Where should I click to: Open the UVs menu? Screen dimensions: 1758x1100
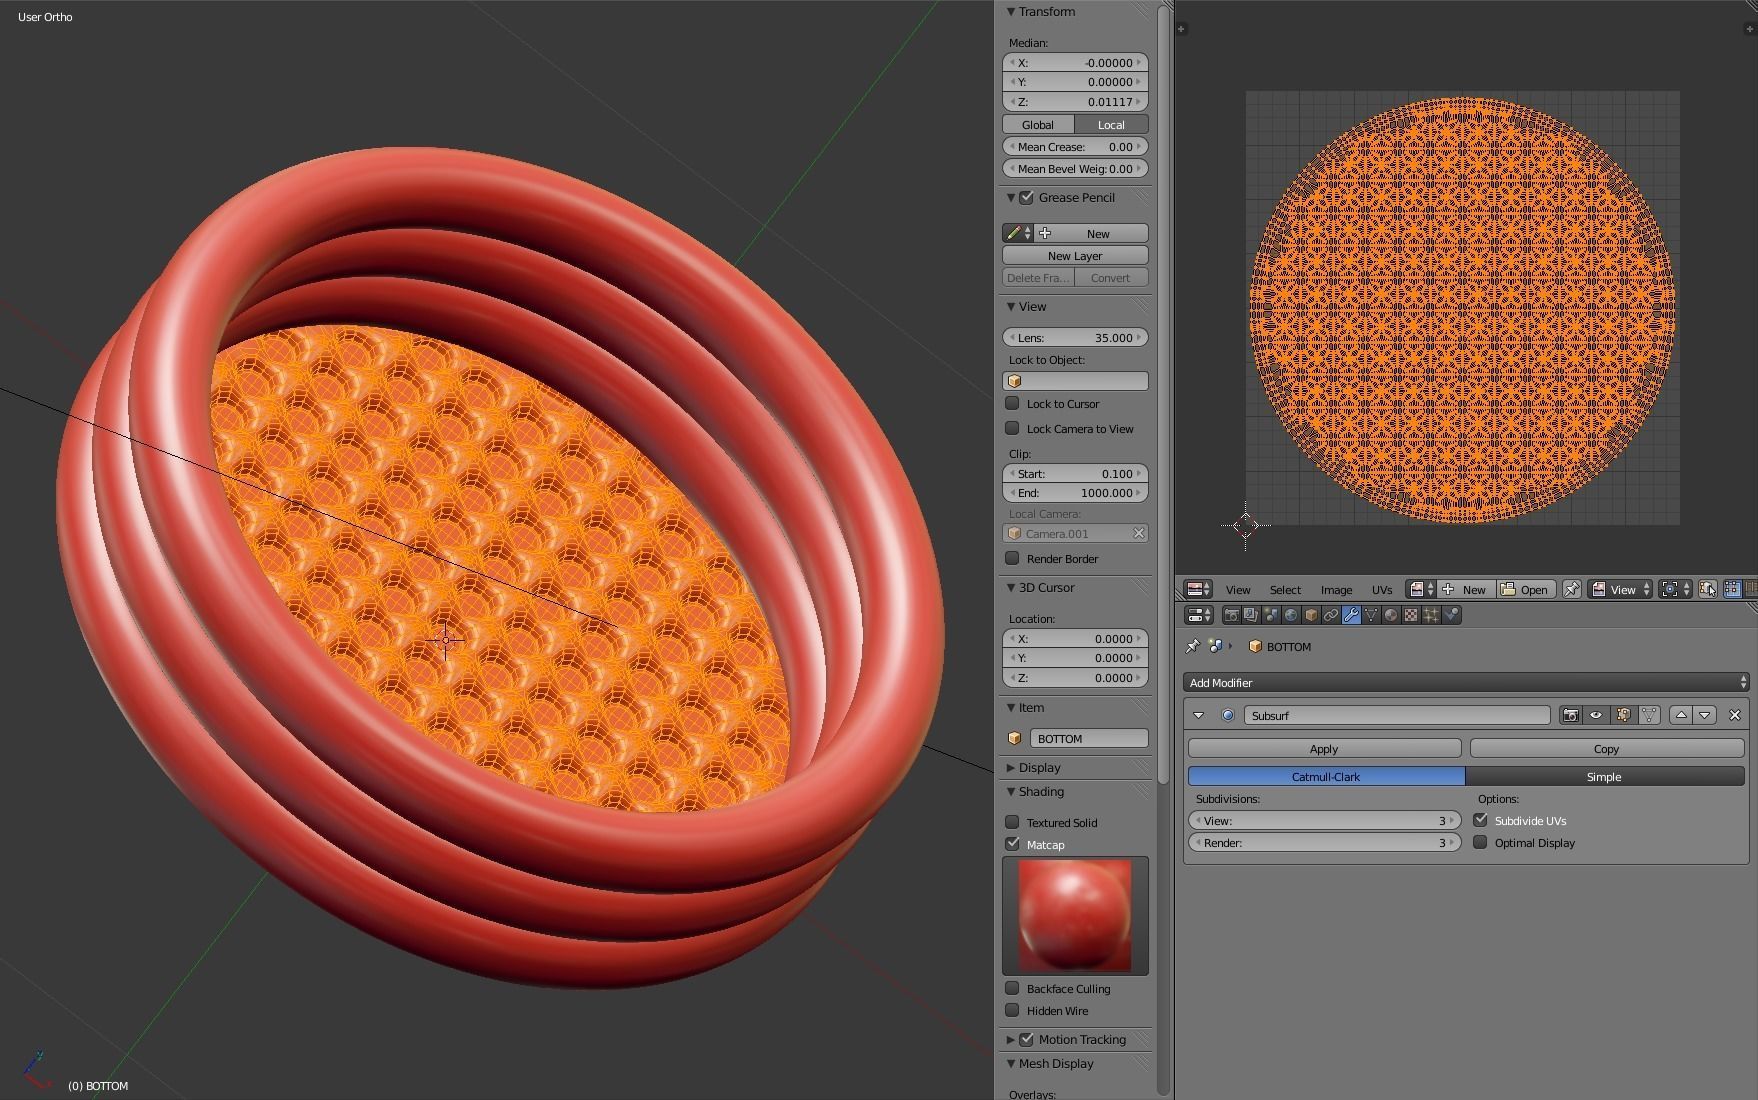coord(1382,589)
